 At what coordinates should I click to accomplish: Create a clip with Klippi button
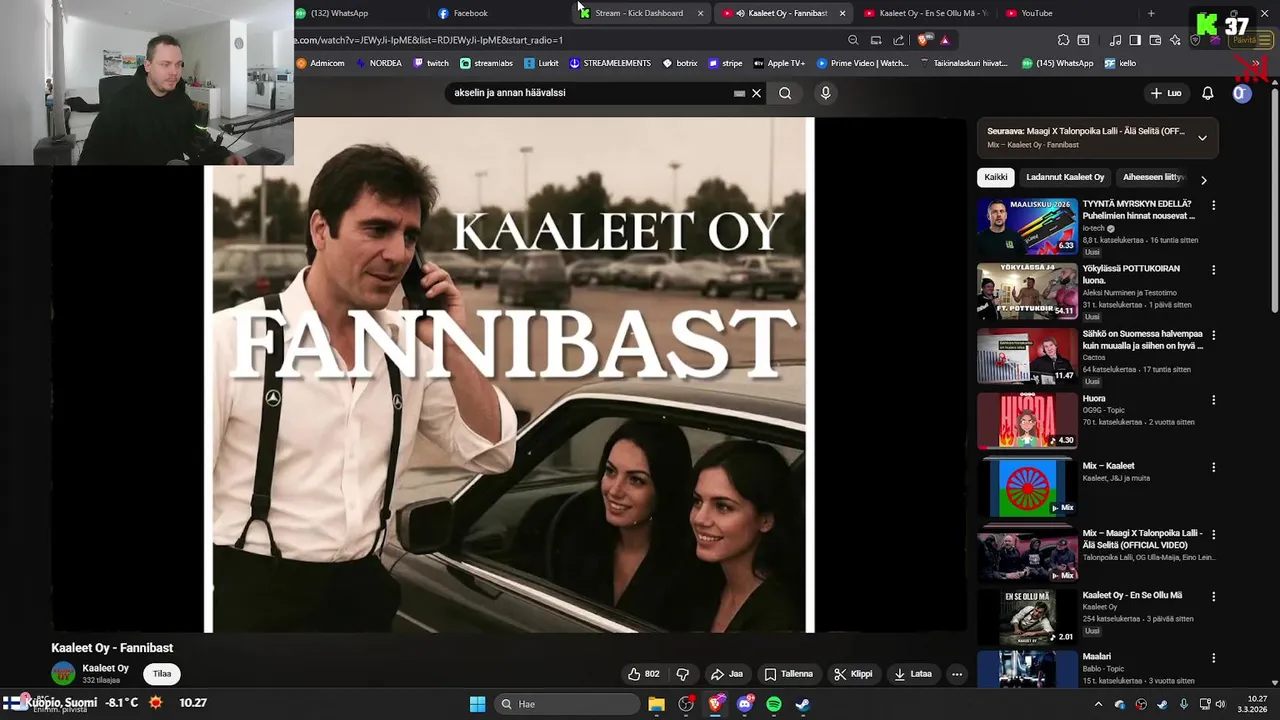click(853, 674)
